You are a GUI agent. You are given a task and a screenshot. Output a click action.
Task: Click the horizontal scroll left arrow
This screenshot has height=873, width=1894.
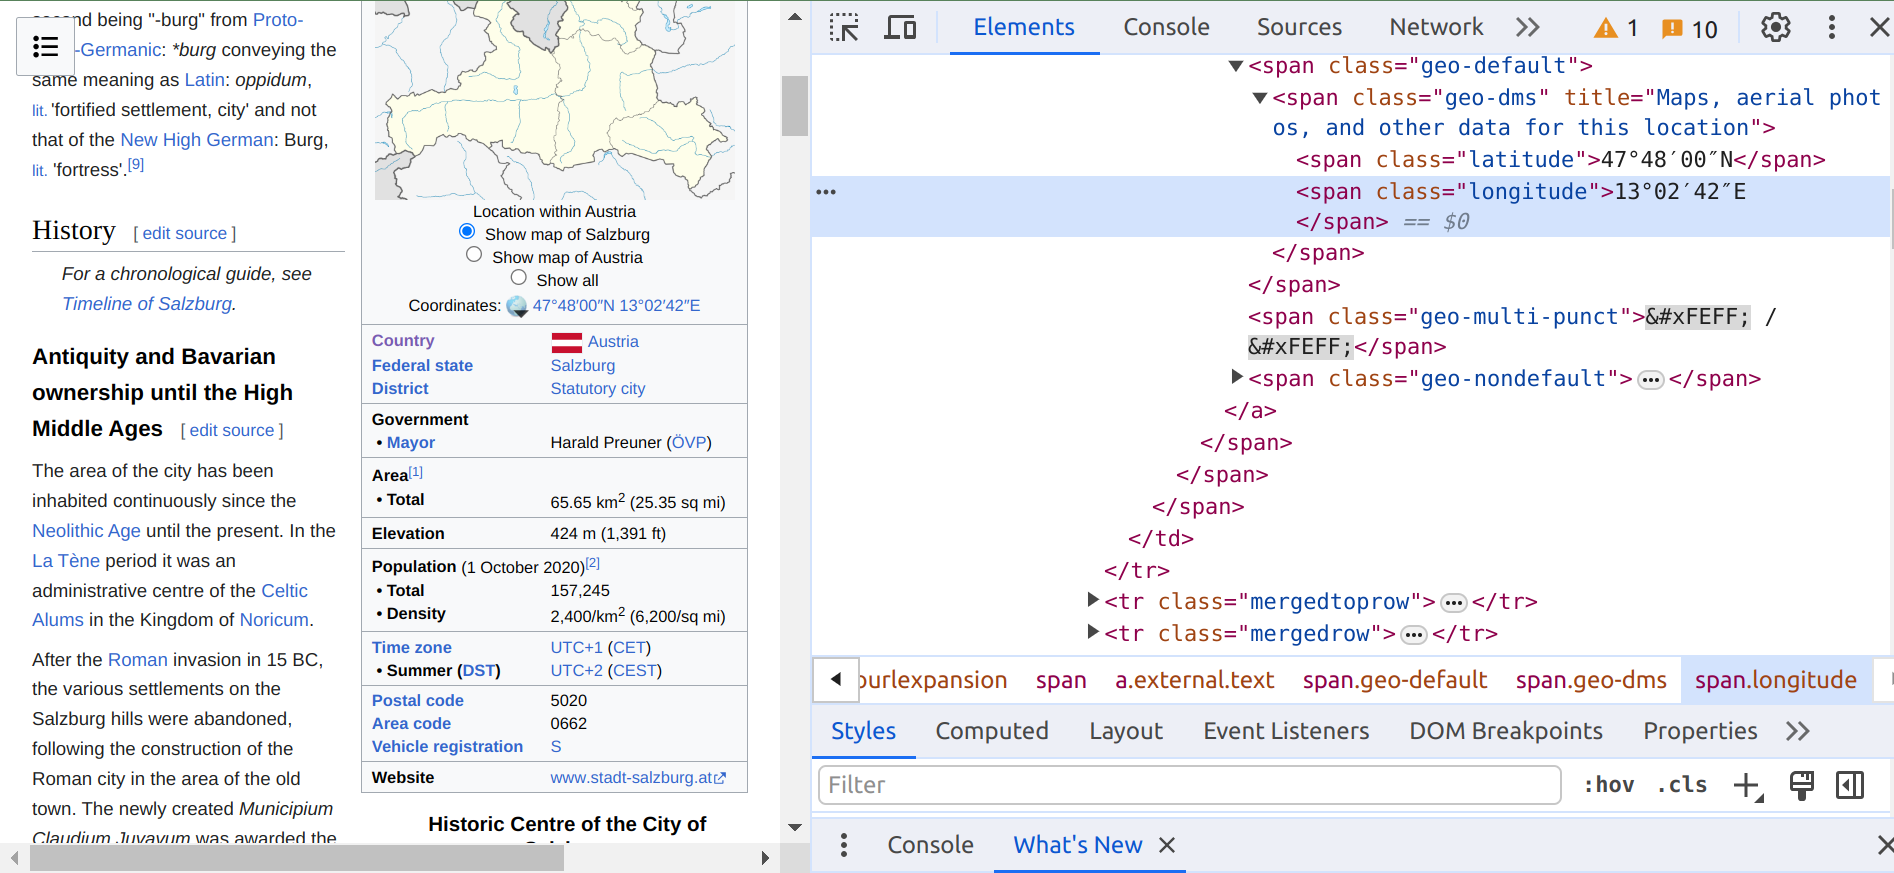click(x=14, y=858)
